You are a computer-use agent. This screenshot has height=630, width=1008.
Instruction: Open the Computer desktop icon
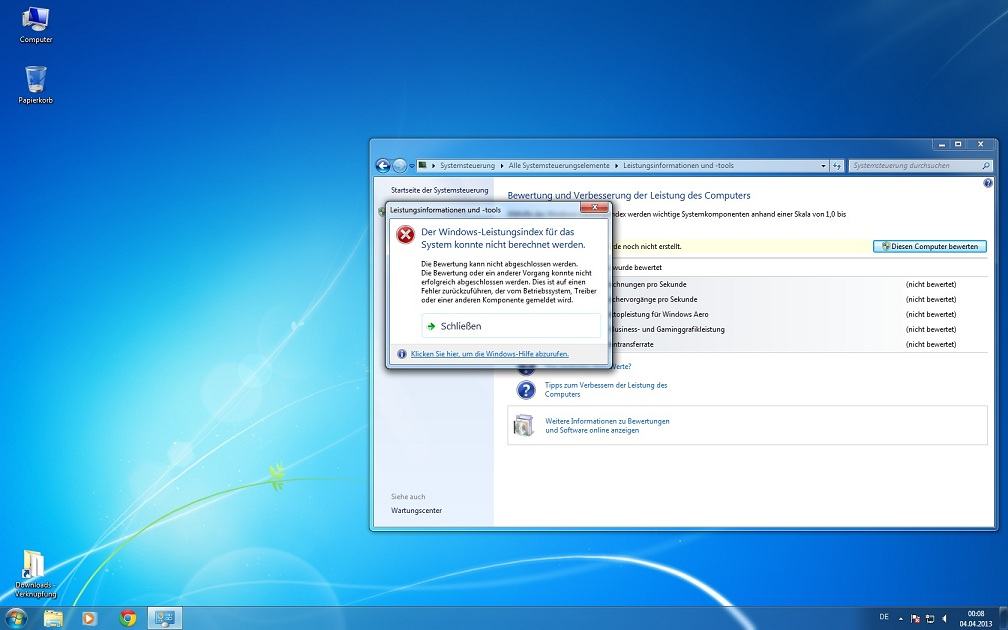[x=35, y=25]
